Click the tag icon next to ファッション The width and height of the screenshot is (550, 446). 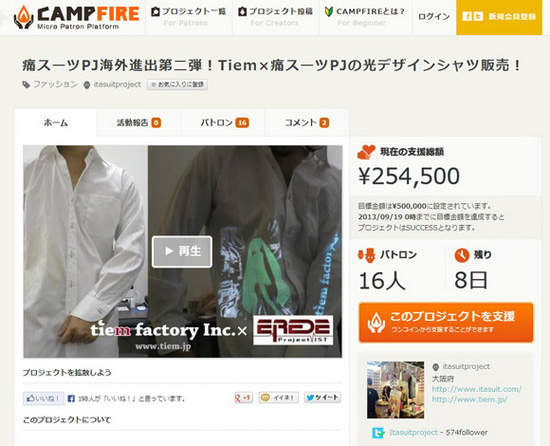tap(26, 85)
